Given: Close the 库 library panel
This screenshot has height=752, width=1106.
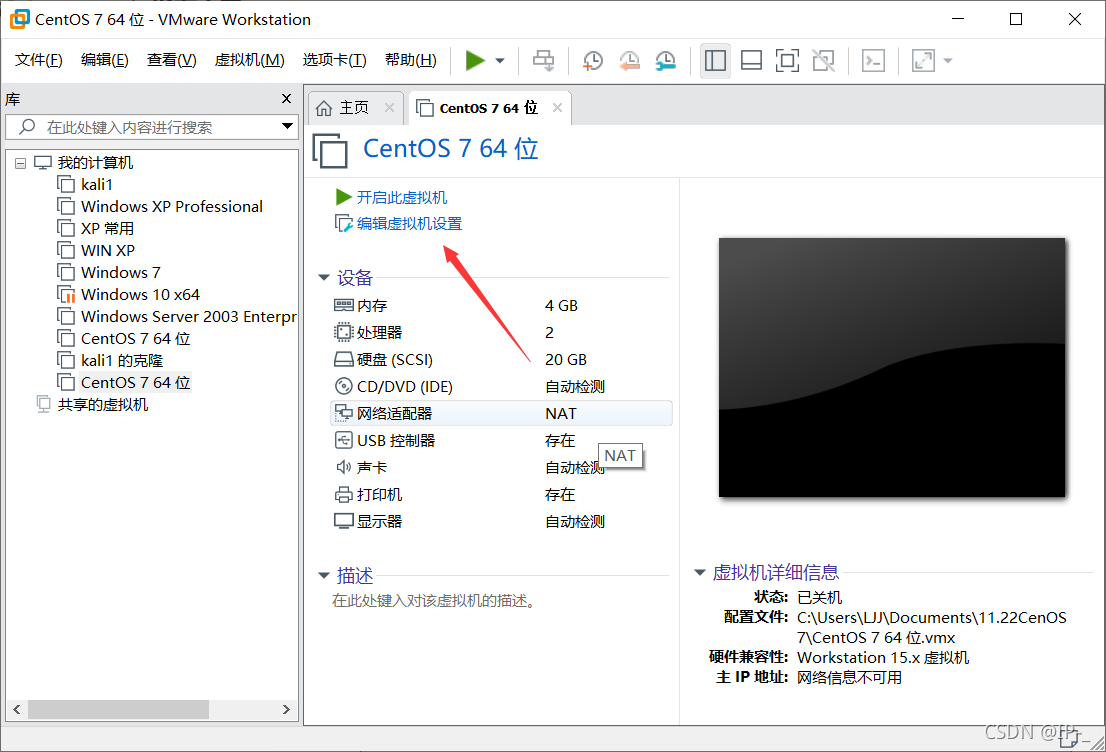Looking at the screenshot, I should pos(286,99).
